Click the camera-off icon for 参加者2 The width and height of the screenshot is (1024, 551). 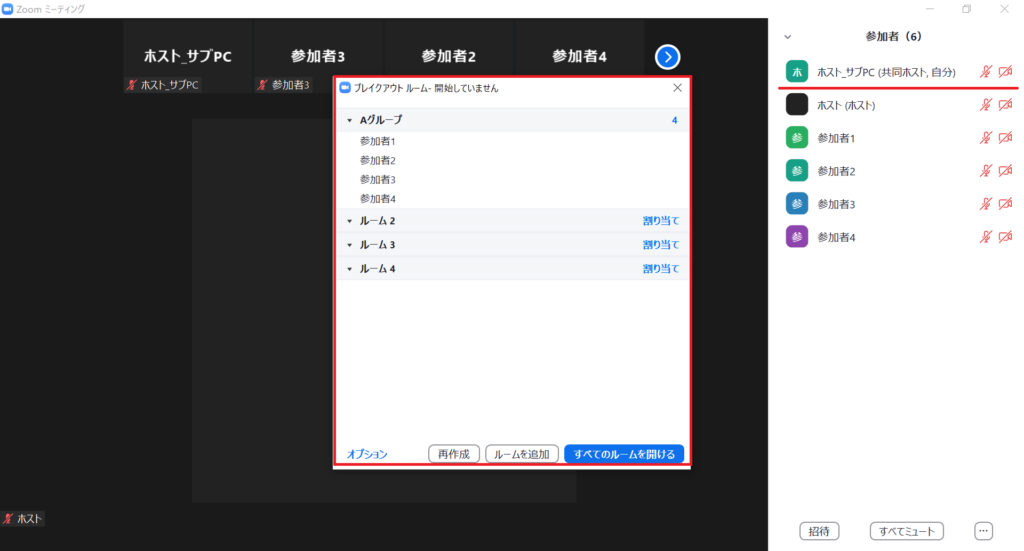point(1006,171)
